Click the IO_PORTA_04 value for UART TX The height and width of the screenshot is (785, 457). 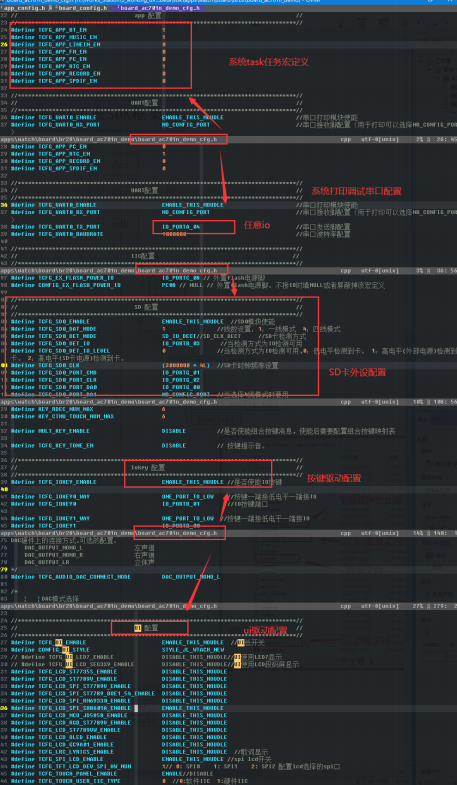[181, 227]
